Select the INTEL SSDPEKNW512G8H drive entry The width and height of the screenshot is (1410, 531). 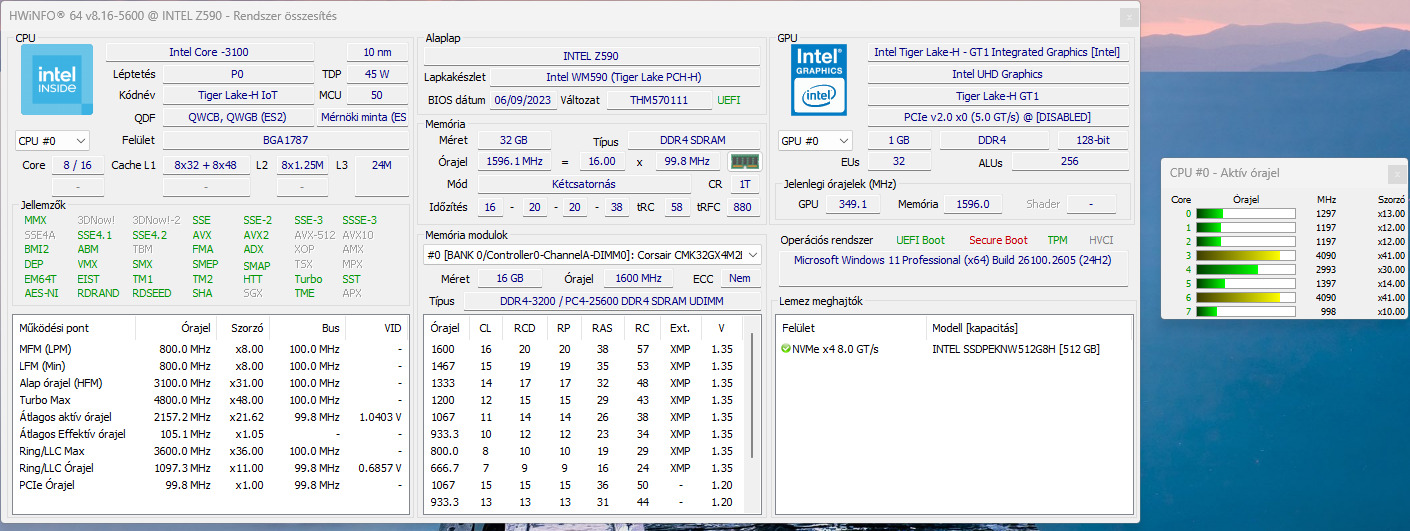1015,349
